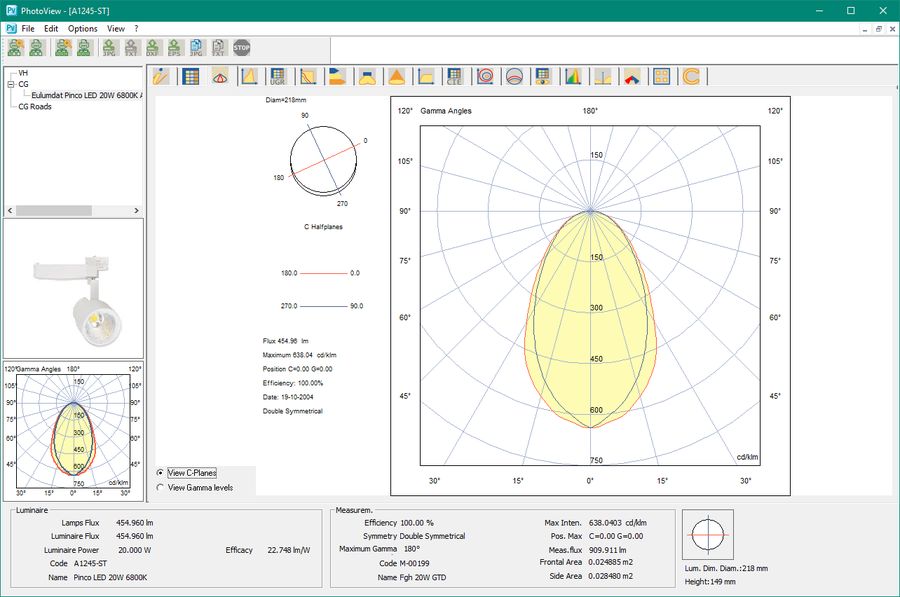Minimize the inner document window

(x=865, y=29)
